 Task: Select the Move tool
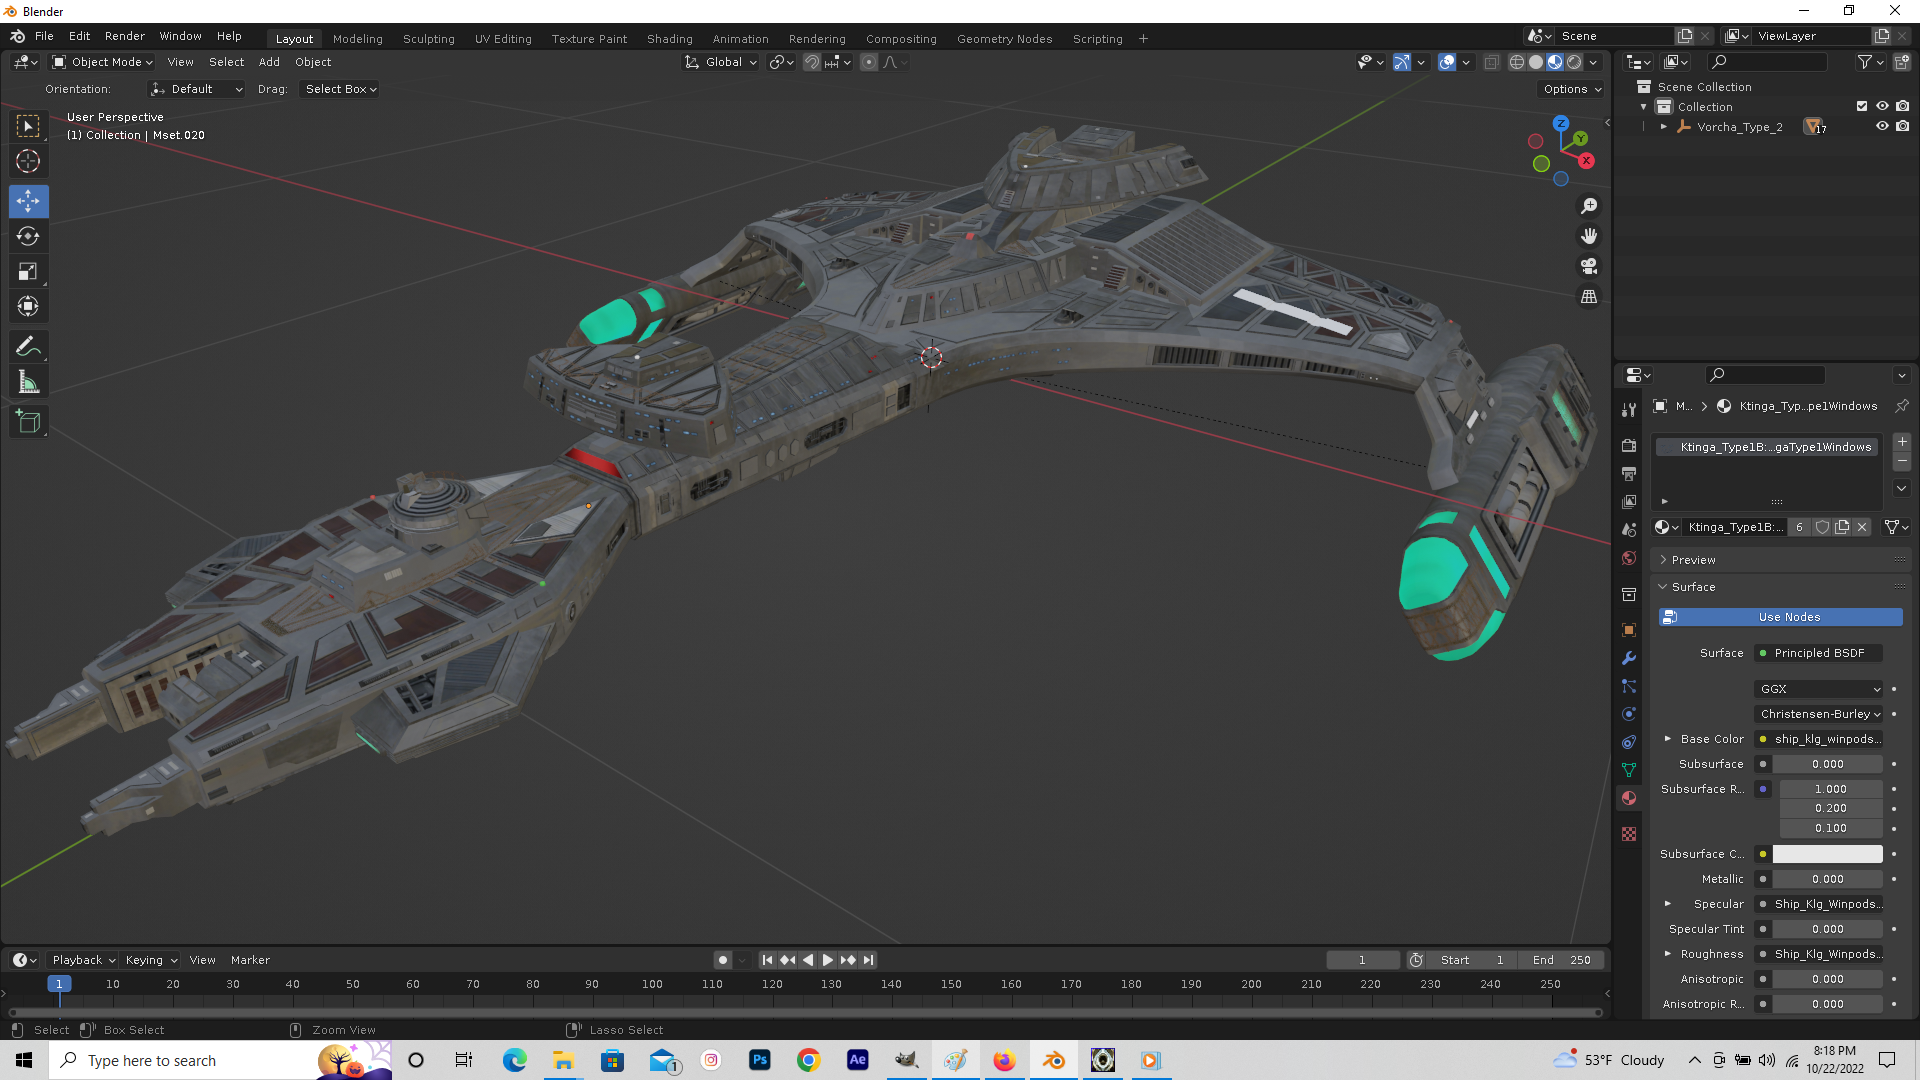coord(28,201)
